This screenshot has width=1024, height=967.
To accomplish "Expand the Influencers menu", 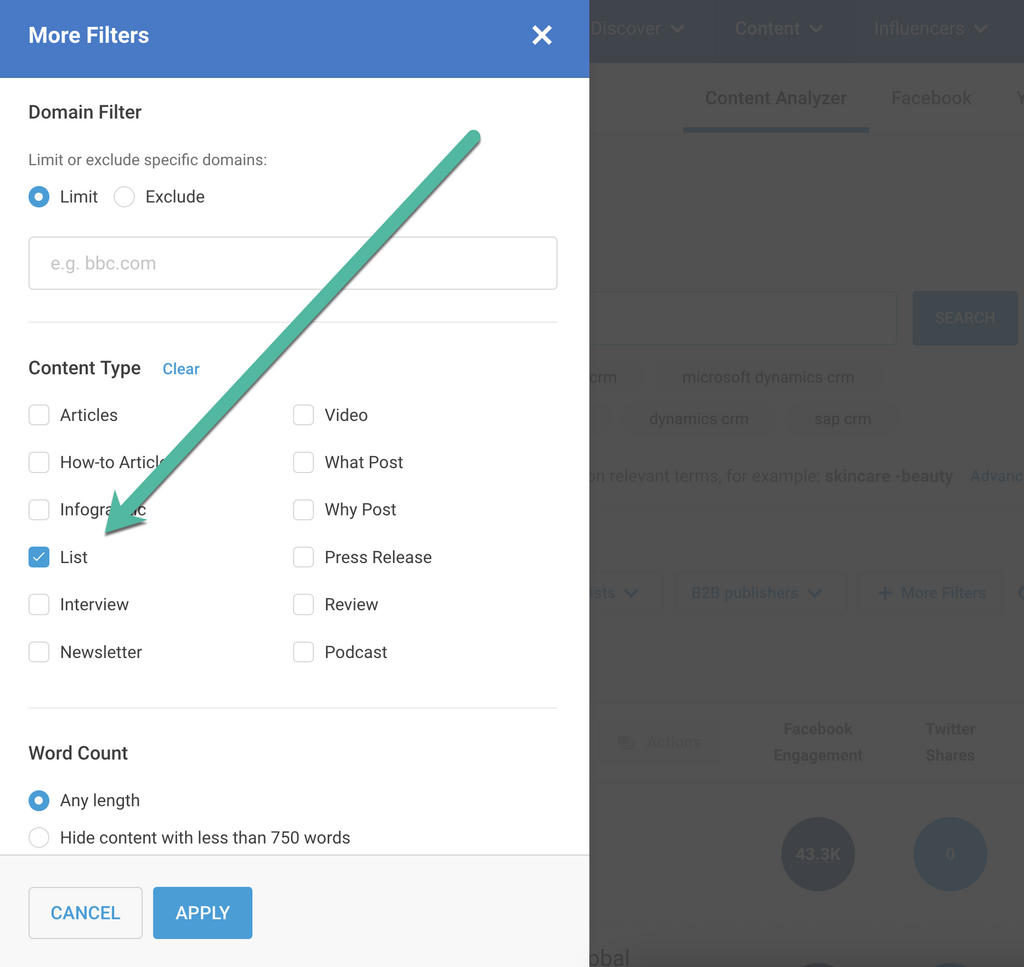I will pos(930,29).
